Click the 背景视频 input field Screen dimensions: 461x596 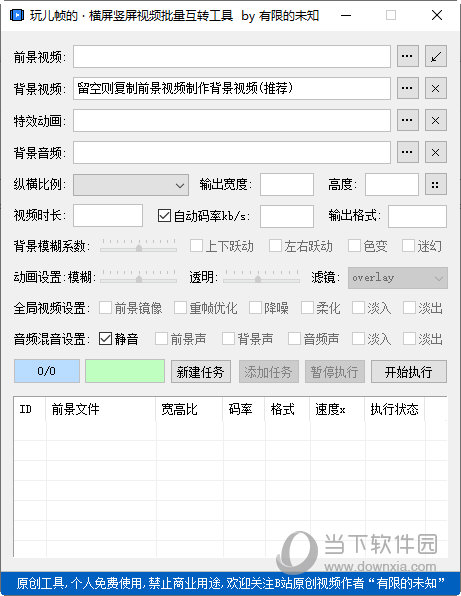tap(232, 89)
